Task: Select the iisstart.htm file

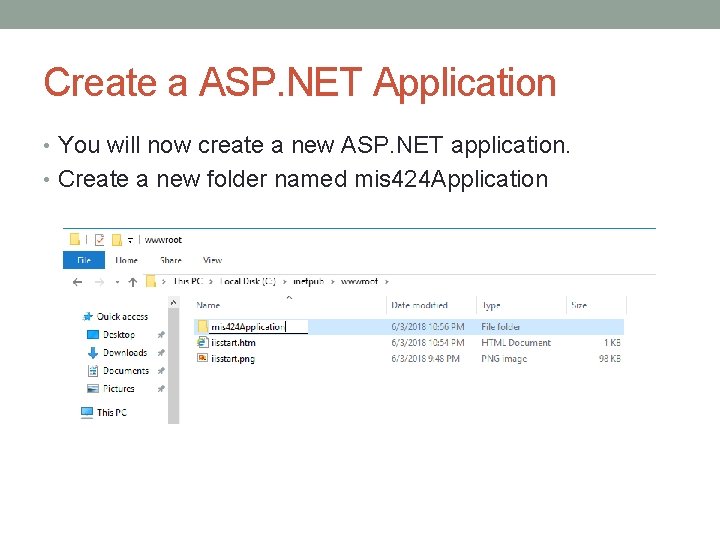Action: click(233, 343)
